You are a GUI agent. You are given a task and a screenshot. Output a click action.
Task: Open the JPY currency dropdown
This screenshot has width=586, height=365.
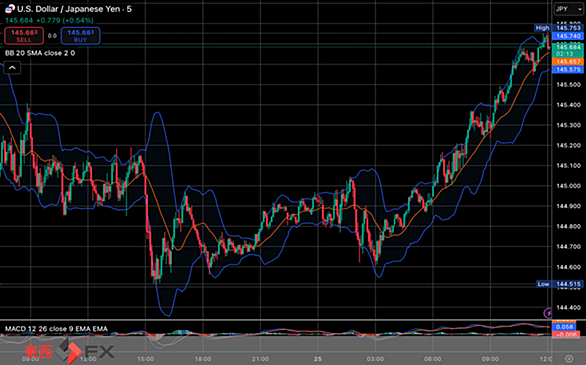(x=568, y=9)
